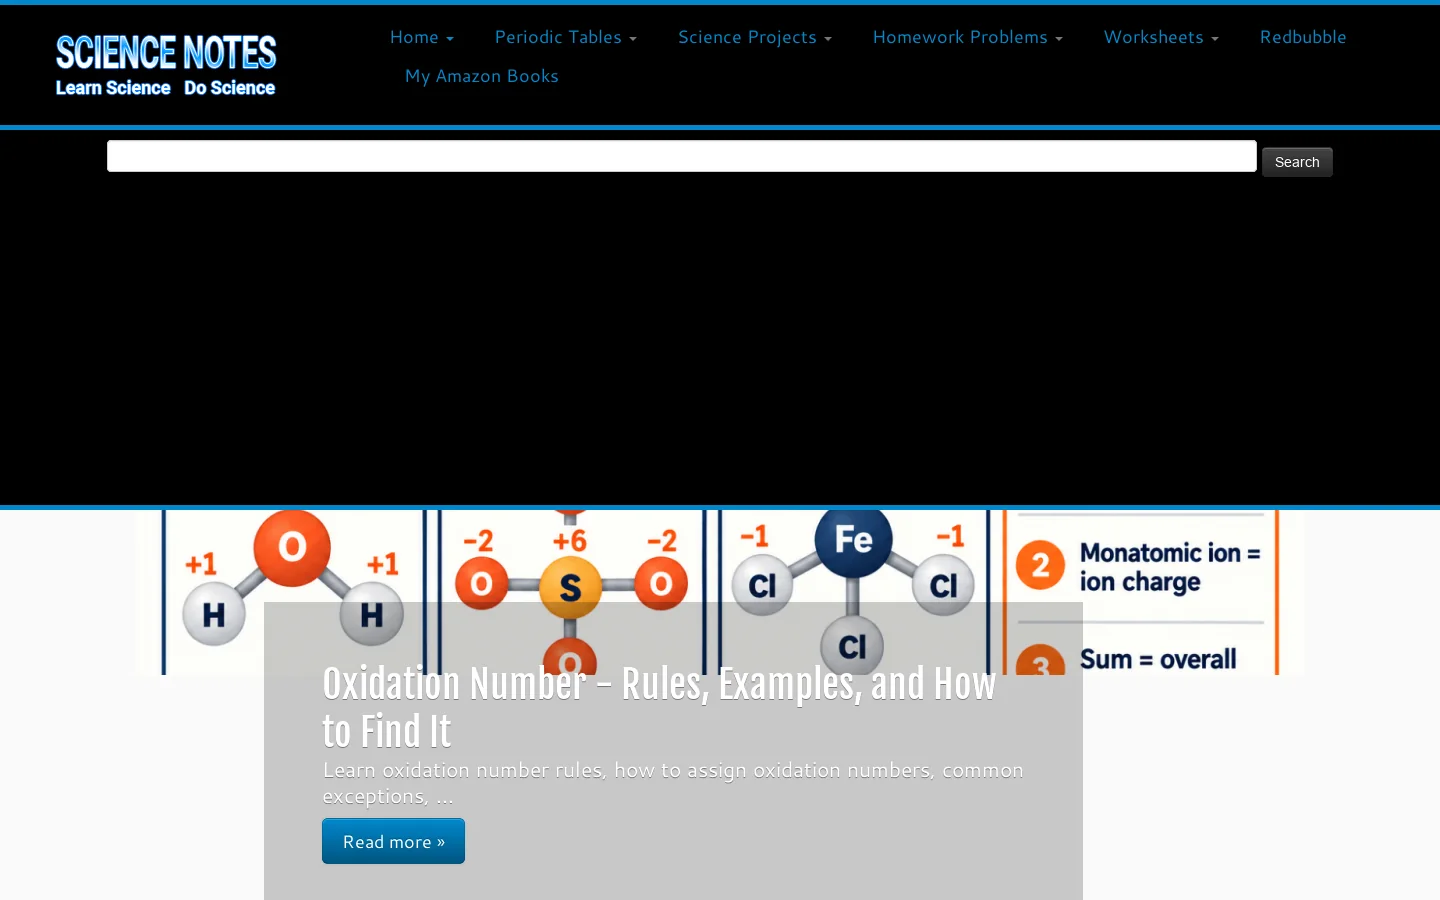This screenshot has width=1440, height=900.
Task: Open the My Amazon Books link
Action: pyautogui.click(x=482, y=76)
